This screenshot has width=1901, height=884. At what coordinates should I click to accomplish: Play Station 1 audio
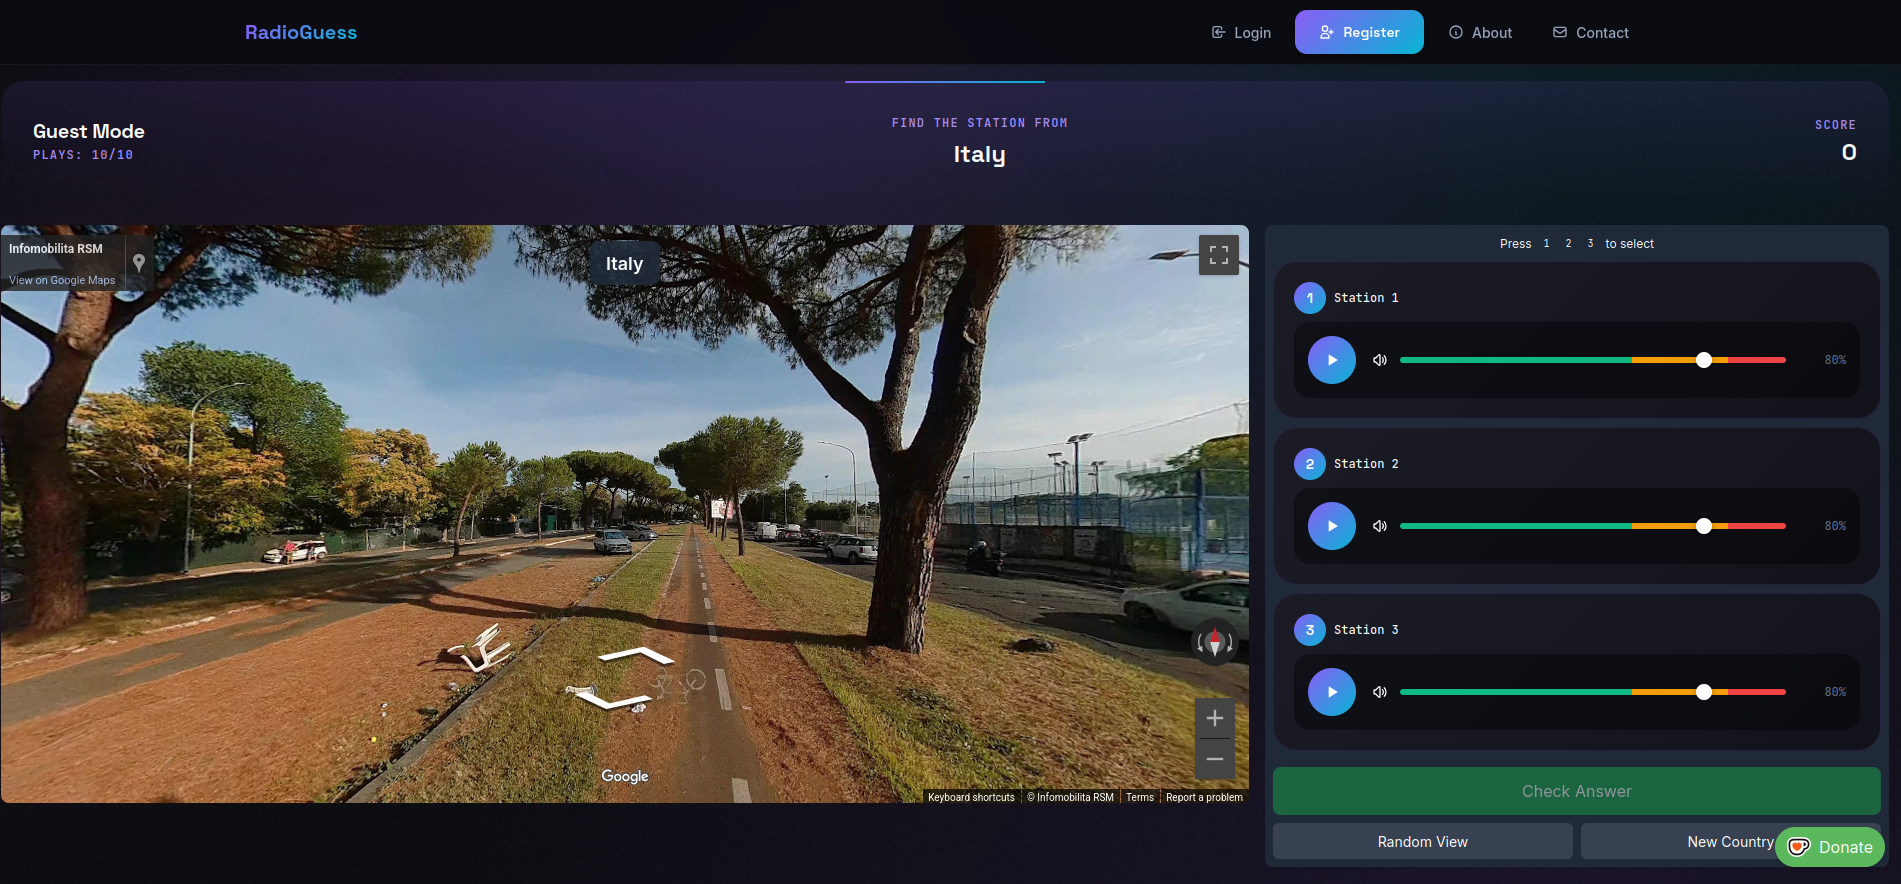click(x=1331, y=360)
